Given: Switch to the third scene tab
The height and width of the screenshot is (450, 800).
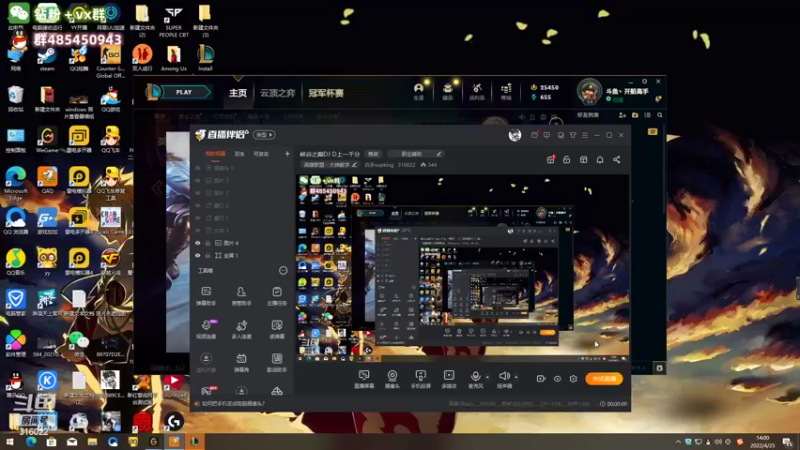Looking at the screenshot, I should click(x=261, y=154).
